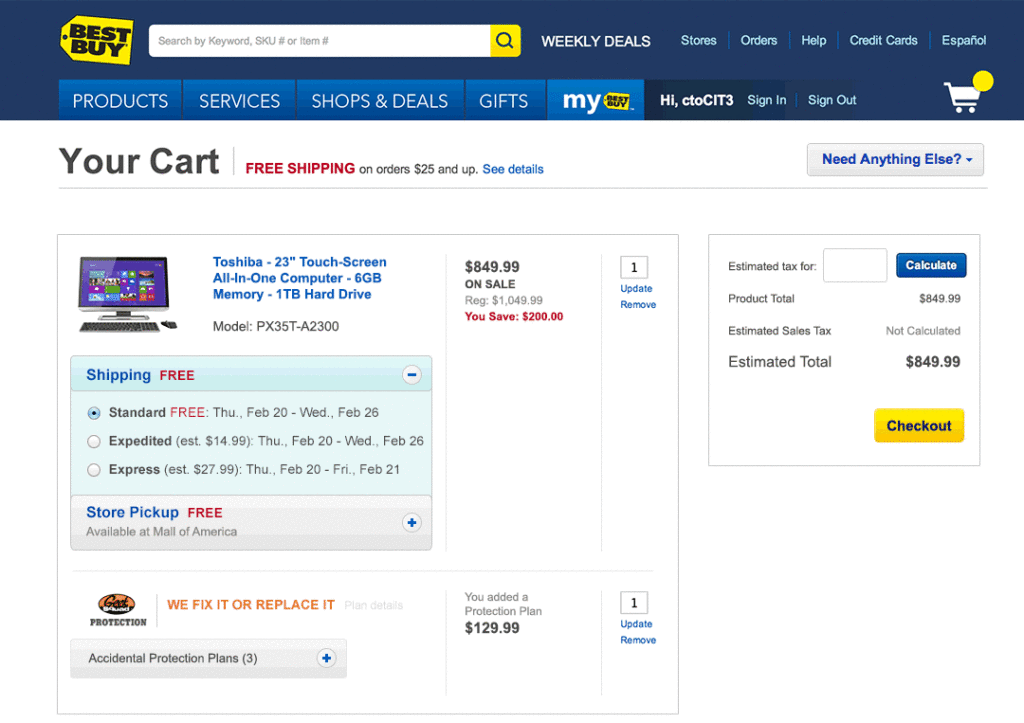Click the Geek Squad Protection logo
1024x723 pixels.
118,609
